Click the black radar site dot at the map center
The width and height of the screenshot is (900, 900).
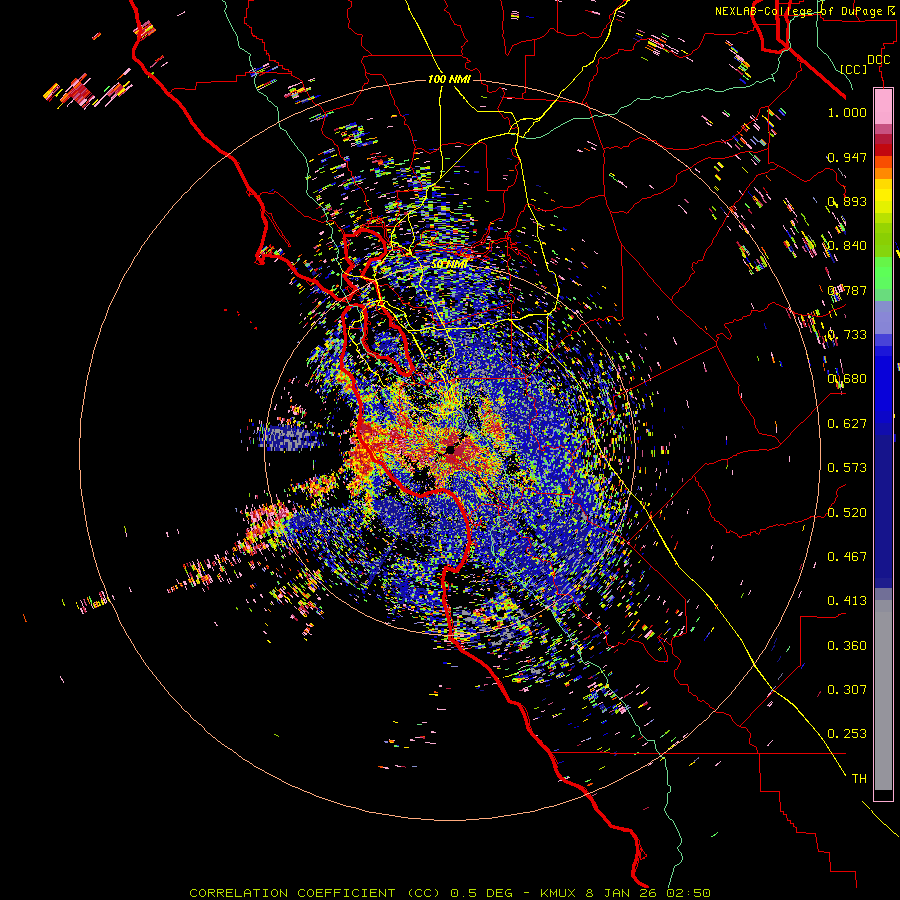[451, 450]
